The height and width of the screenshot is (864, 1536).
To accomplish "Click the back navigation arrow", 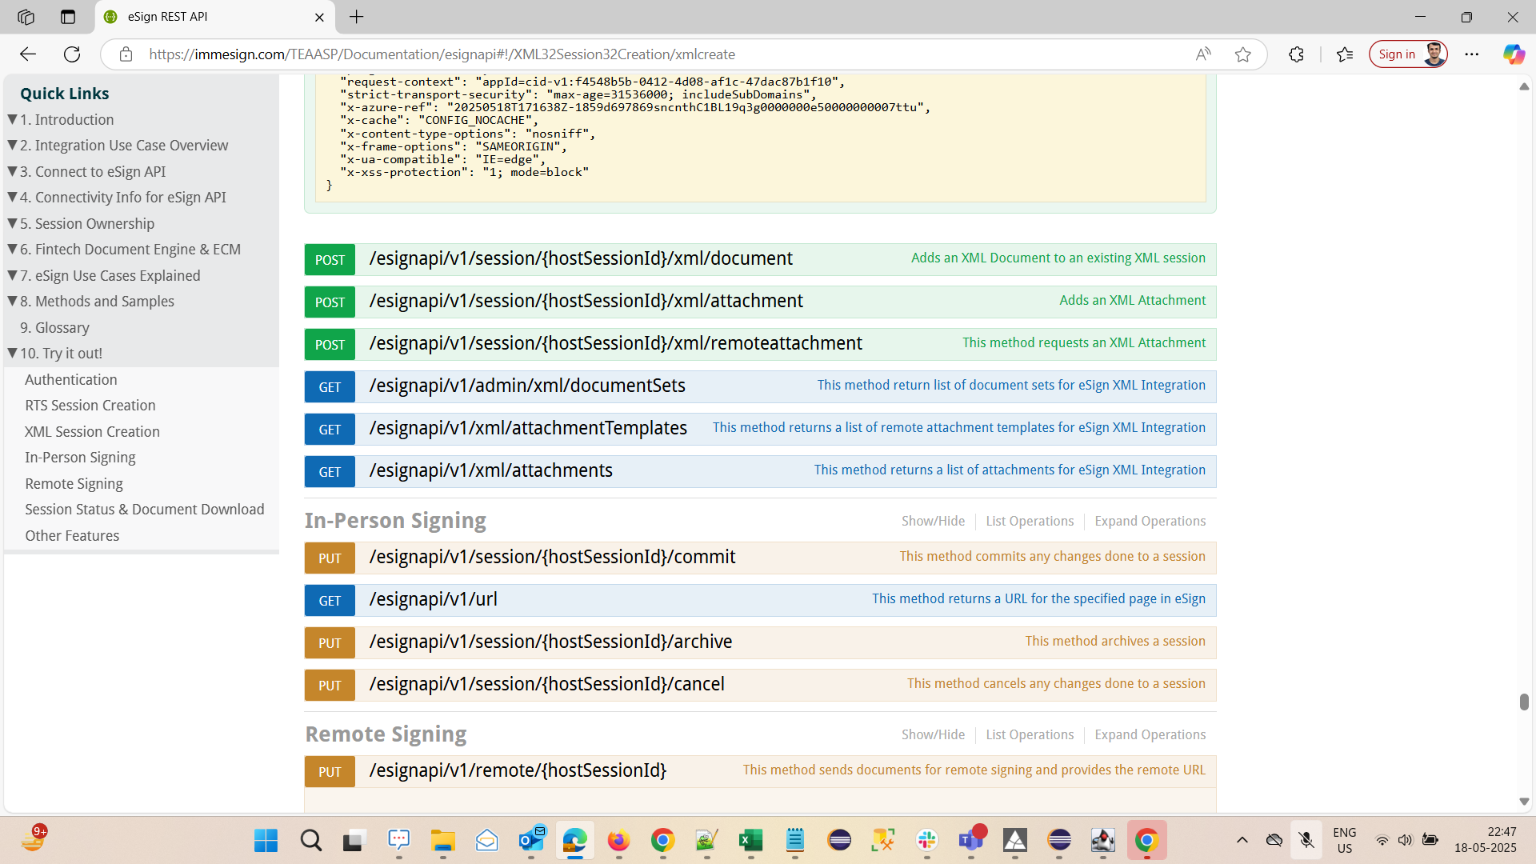I will click(28, 54).
